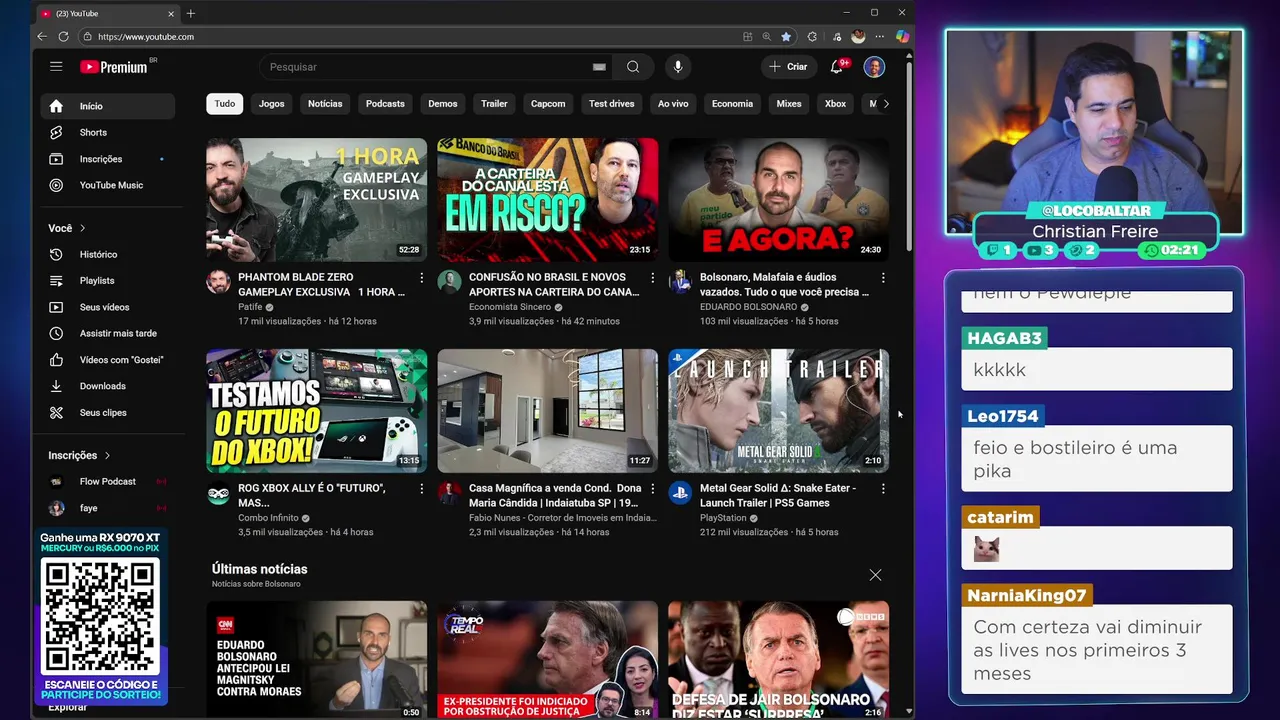Open the YouTube account avatar menu

point(874,67)
